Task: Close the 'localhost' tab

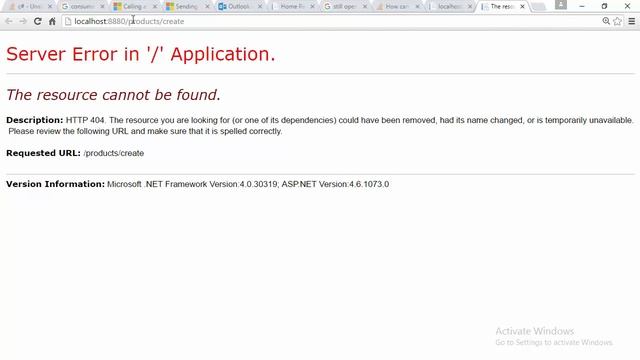Action: click(470, 7)
